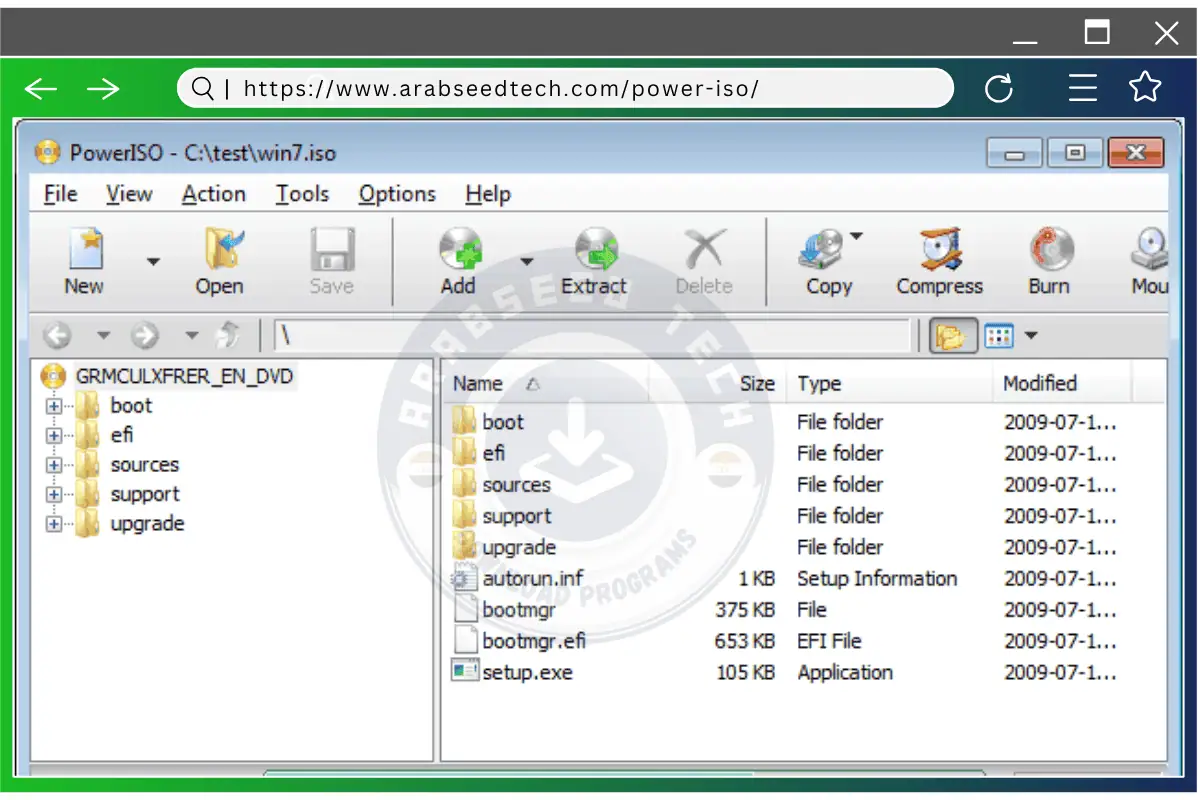This screenshot has width=1200, height=800.
Task: Open the Action menu
Action: point(213,193)
